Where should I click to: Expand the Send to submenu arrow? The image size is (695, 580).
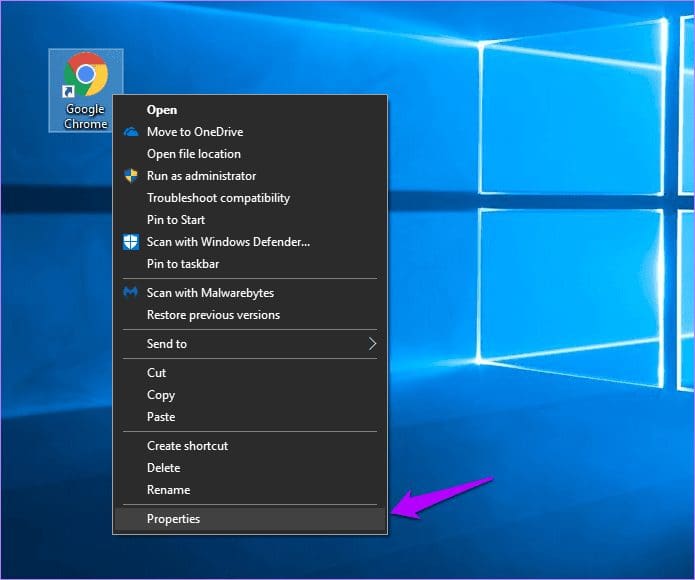tap(372, 344)
